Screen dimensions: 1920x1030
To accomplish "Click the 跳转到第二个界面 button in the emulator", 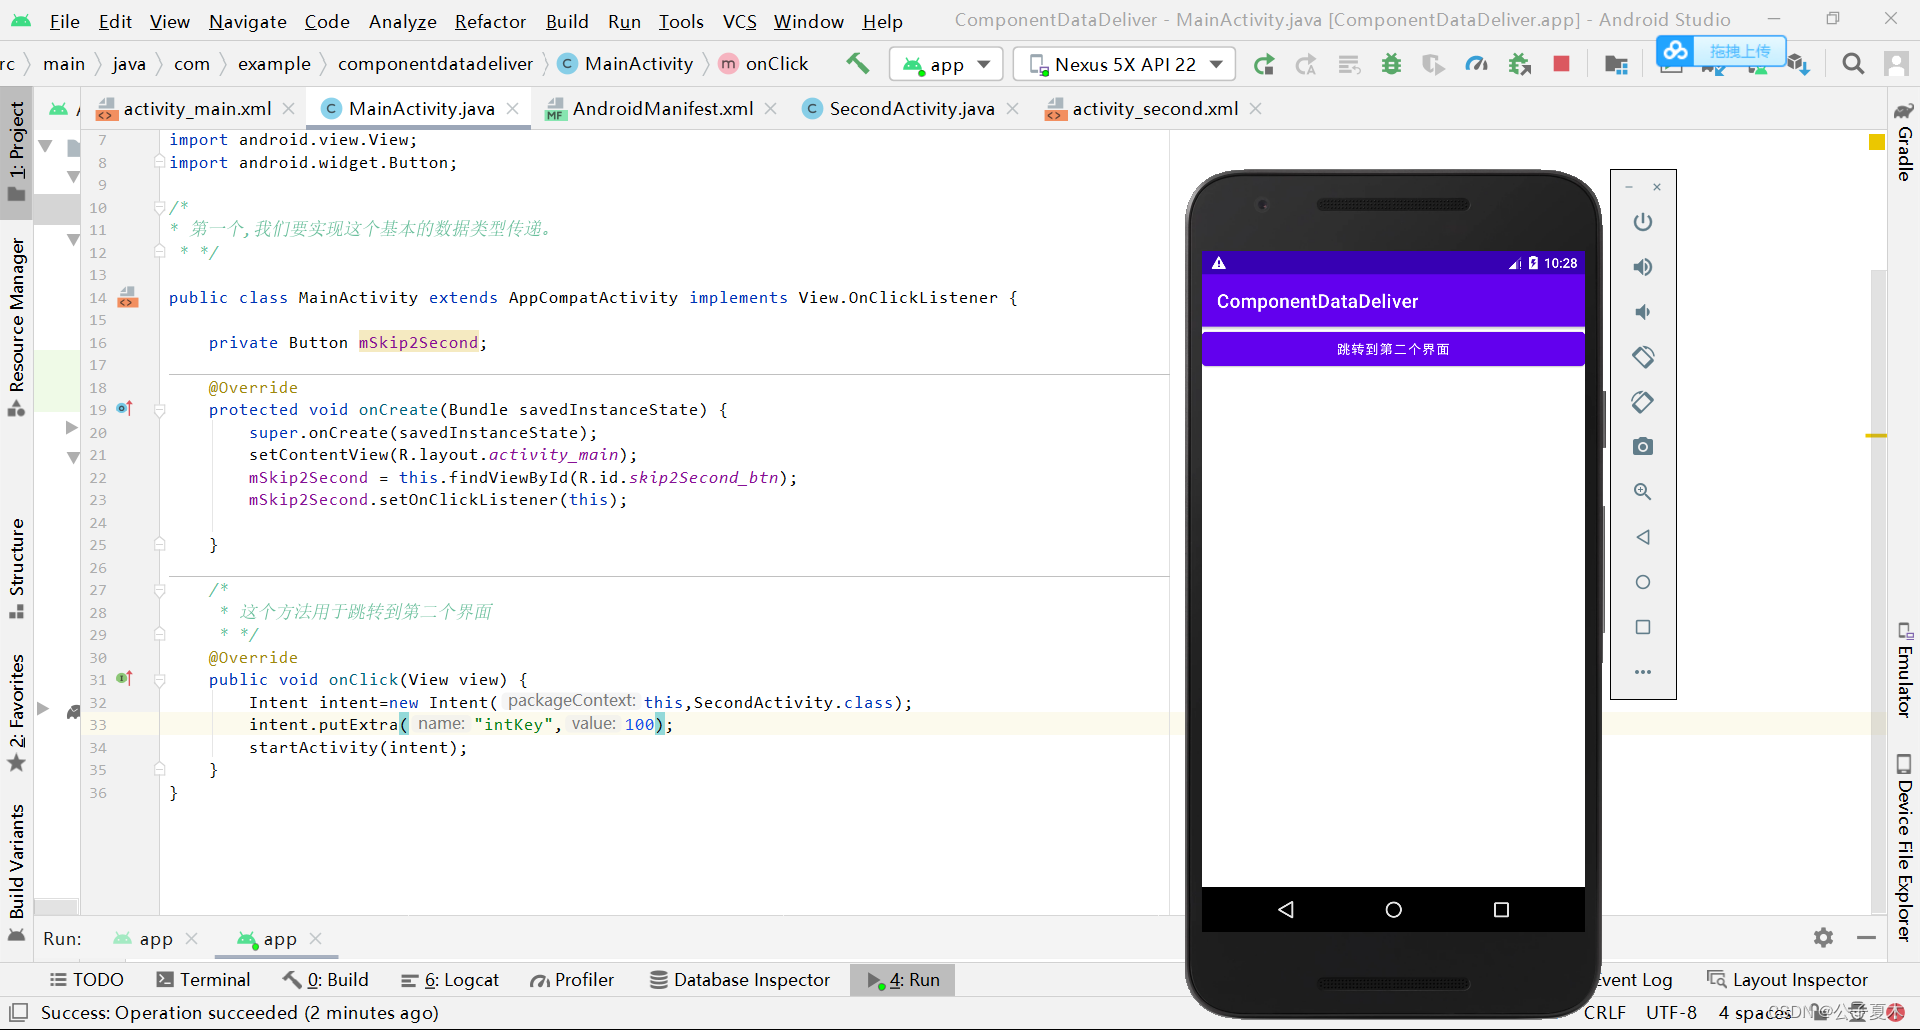I will point(1393,348).
